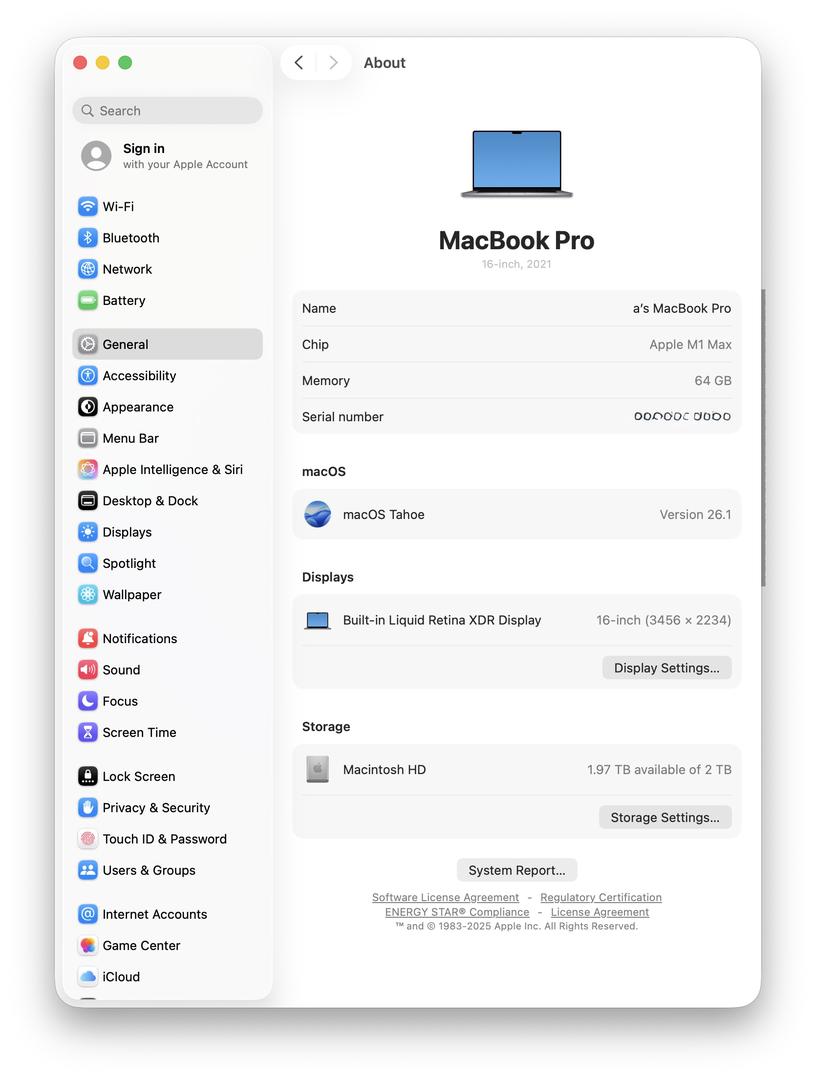Select the Touch ID & Password fingerprint icon
The height and width of the screenshot is (1080, 816).
click(88, 839)
